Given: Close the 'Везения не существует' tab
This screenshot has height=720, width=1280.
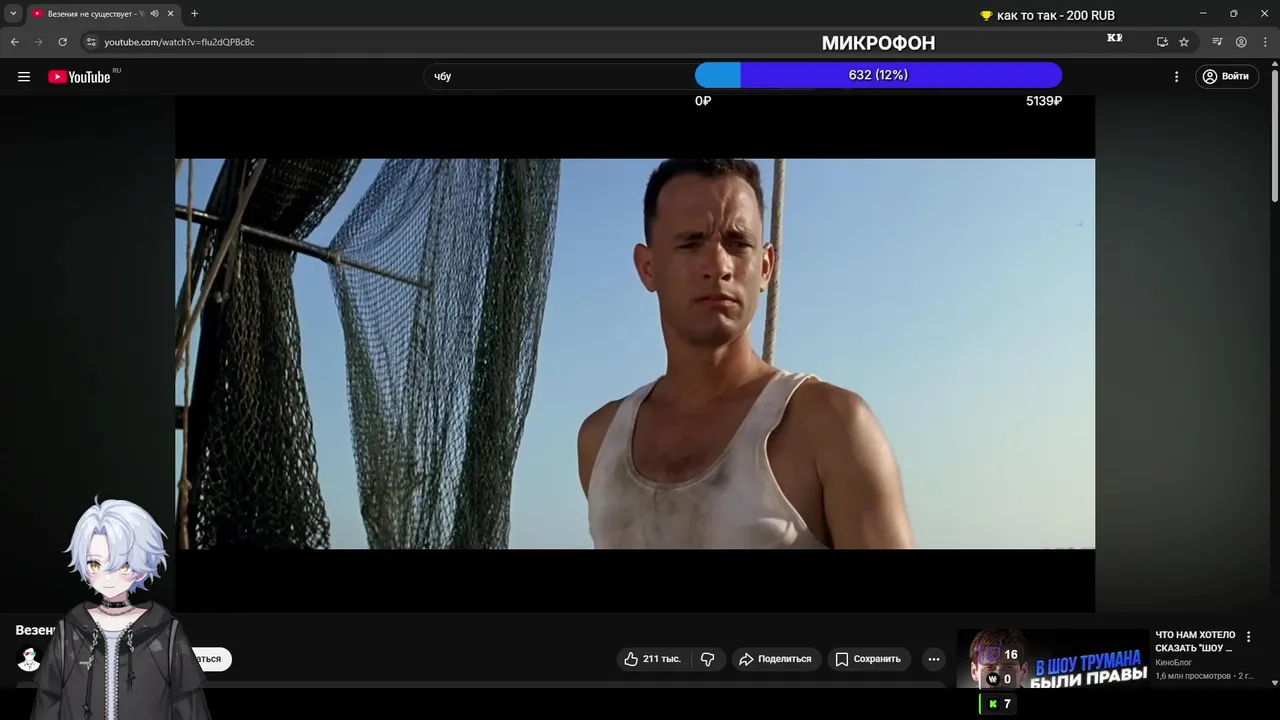Looking at the screenshot, I should pos(170,14).
